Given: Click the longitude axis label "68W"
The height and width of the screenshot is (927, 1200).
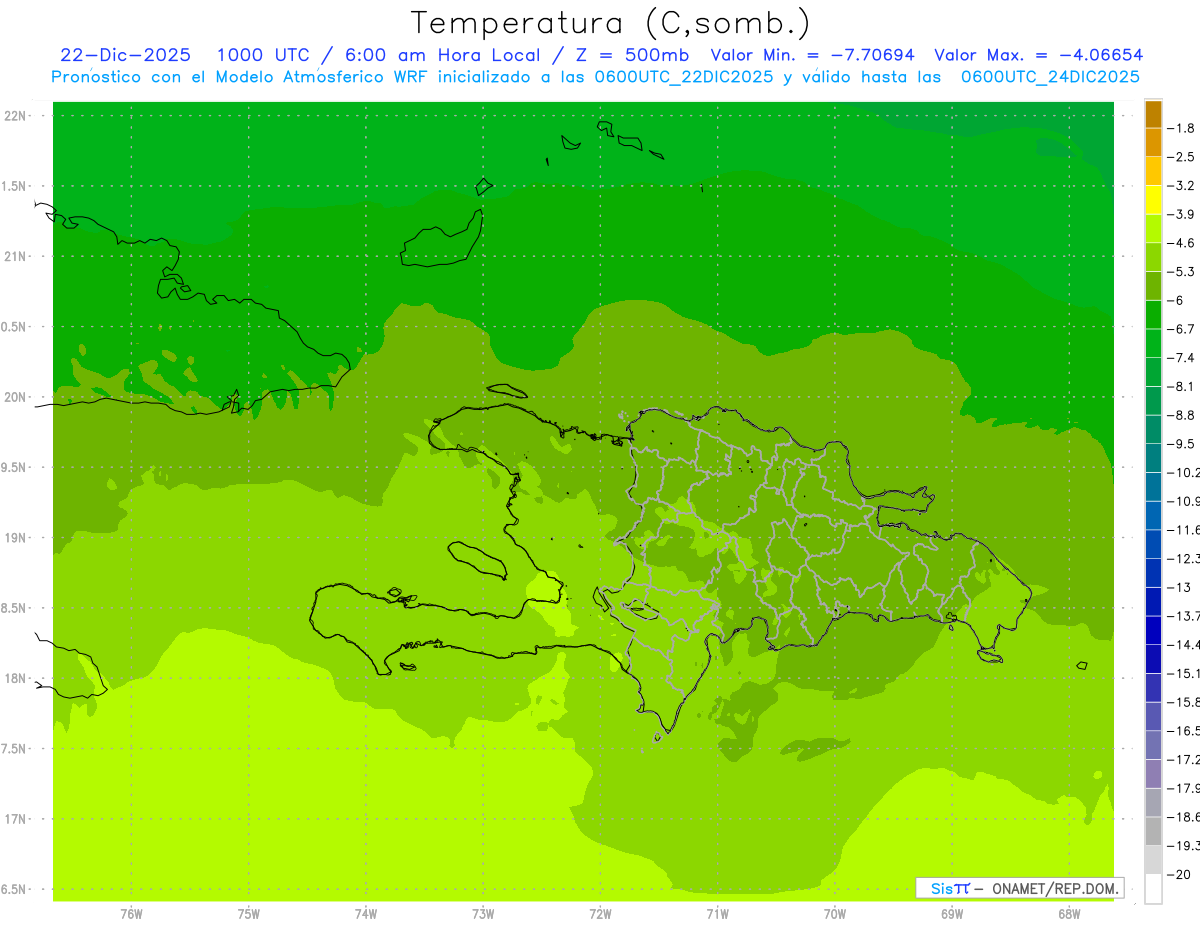Looking at the screenshot, I should coord(1069,914).
